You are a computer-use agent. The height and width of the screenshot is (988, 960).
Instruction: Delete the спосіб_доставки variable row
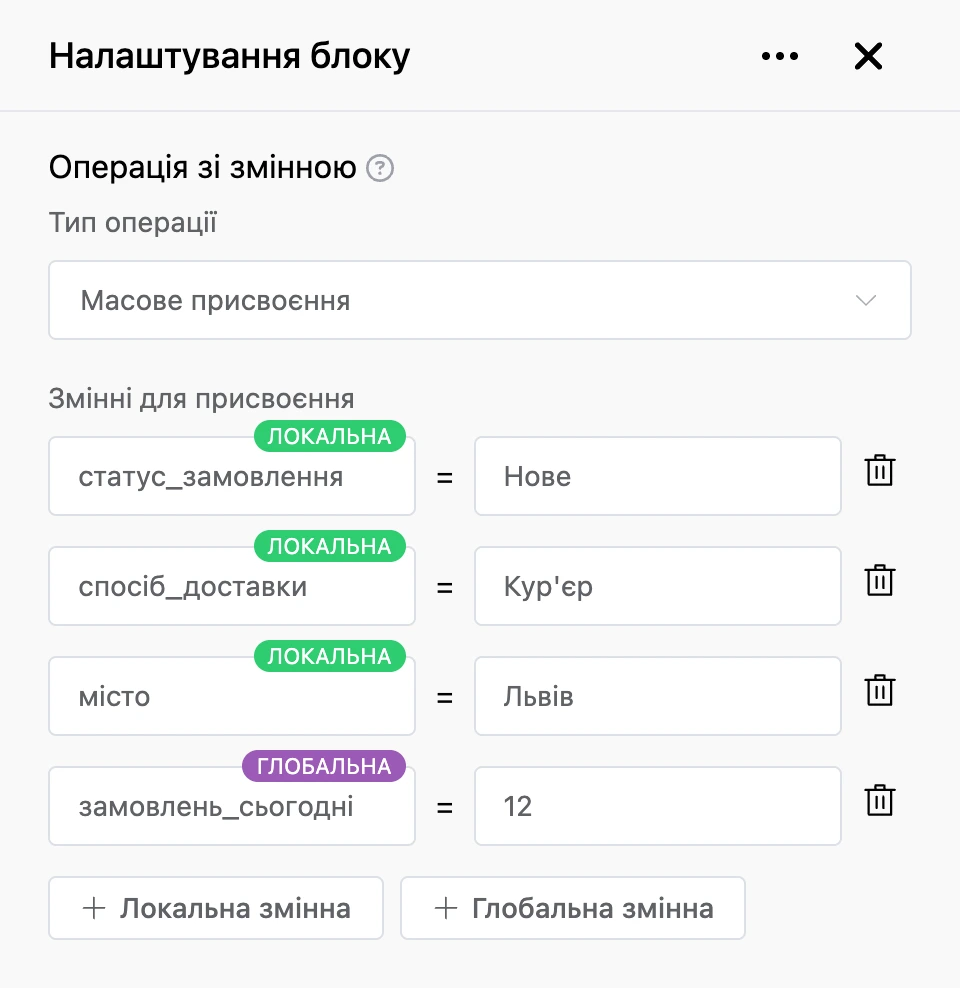pyautogui.click(x=879, y=580)
